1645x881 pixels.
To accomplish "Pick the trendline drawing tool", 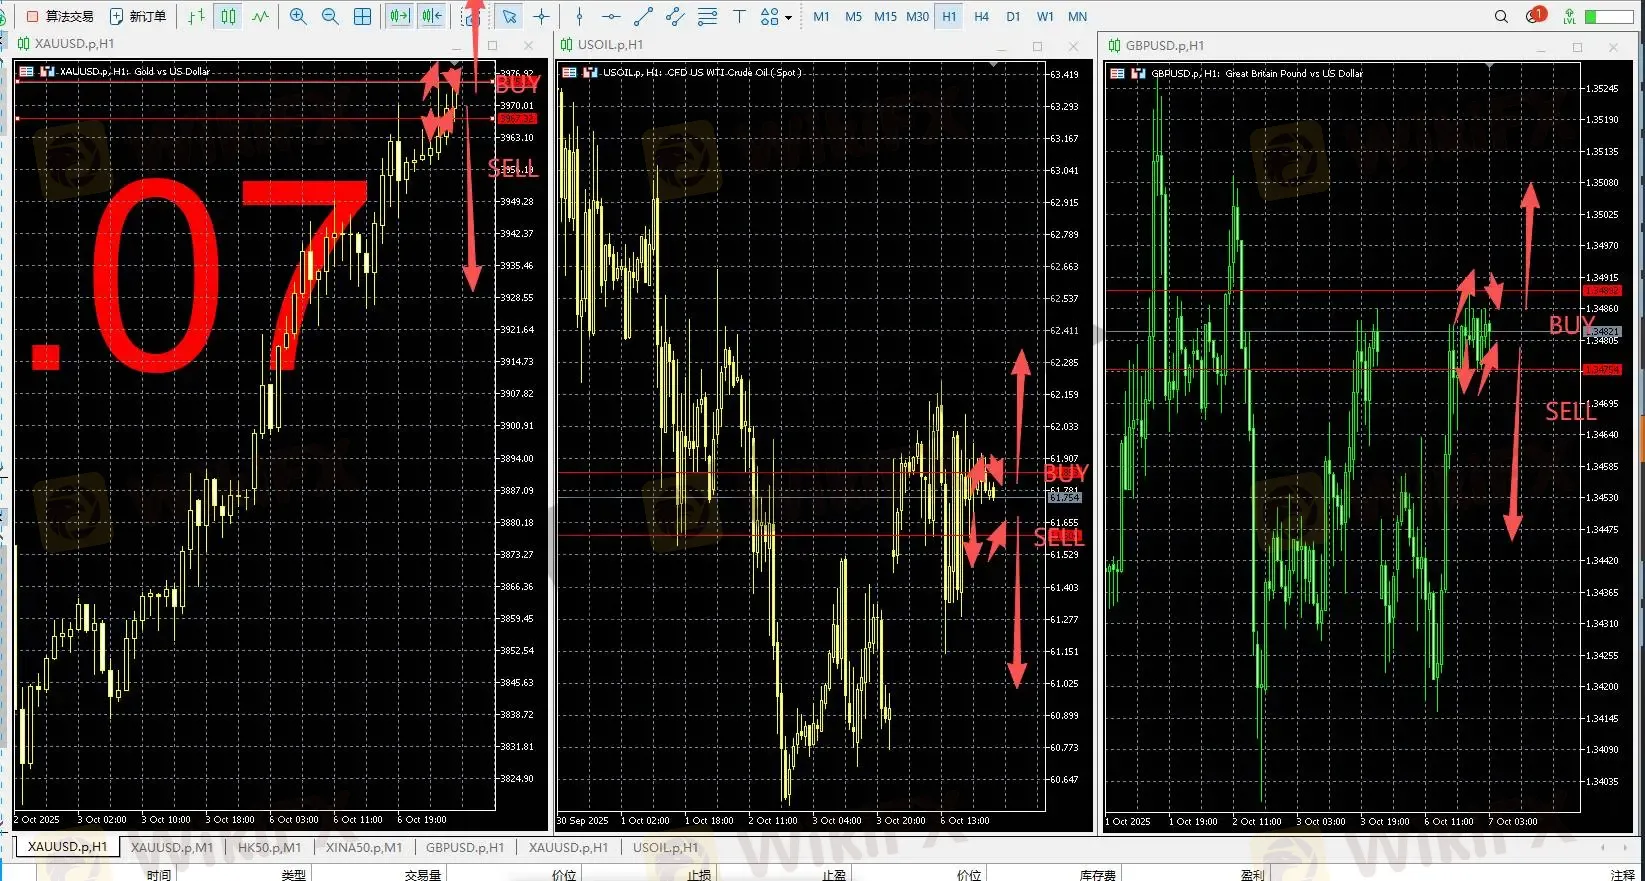I will [643, 16].
